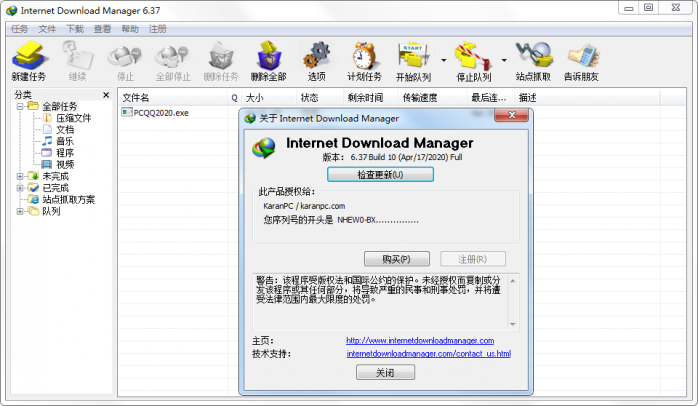Select 全部任务 folder in tree
The image size is (698, 406).
59,106
